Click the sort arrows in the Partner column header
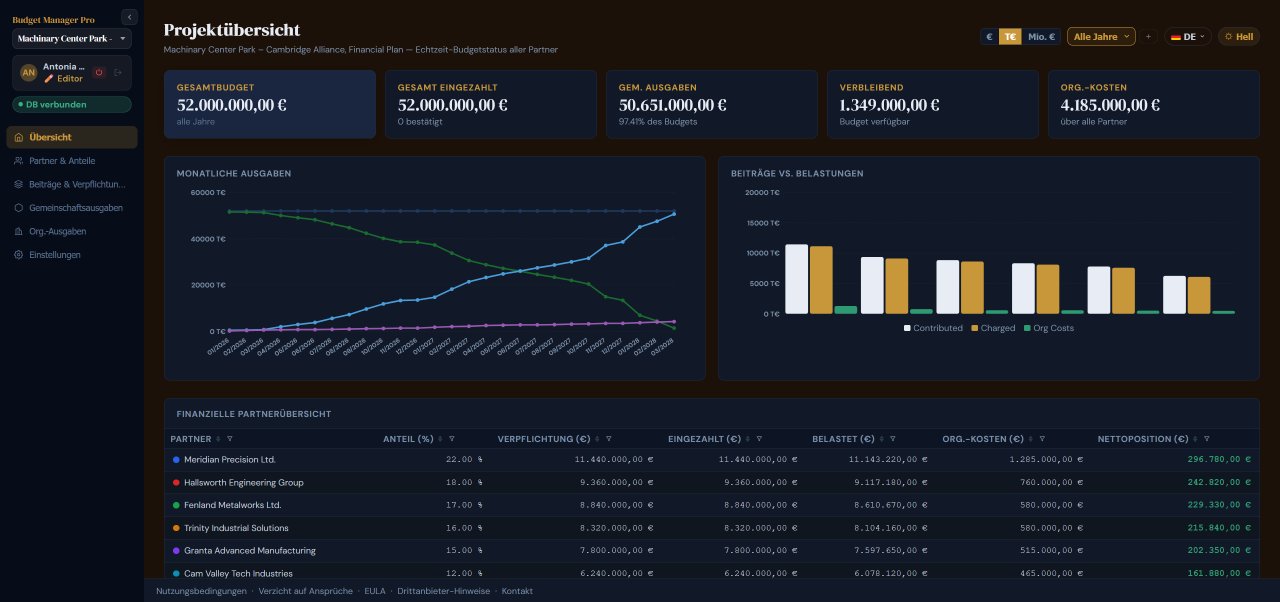 point(219,439)
